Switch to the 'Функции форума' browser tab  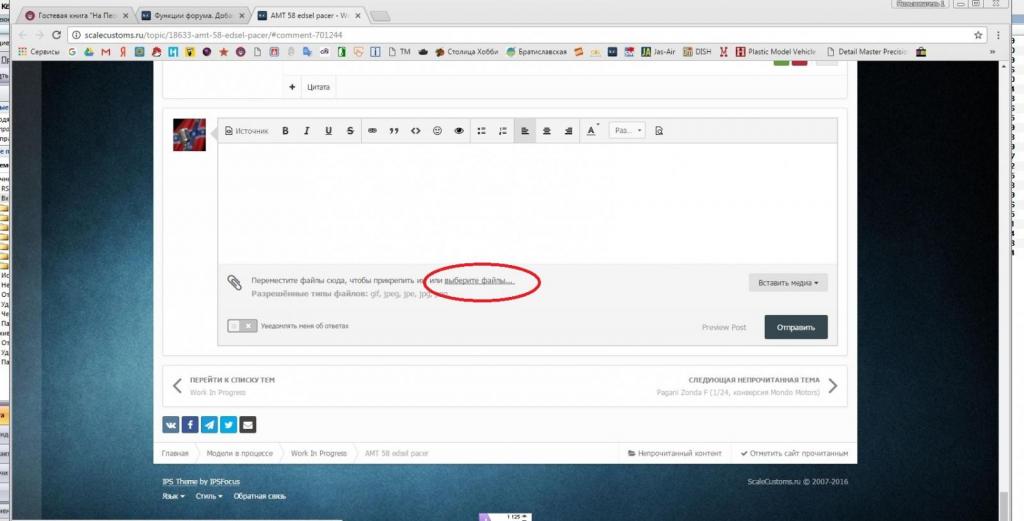pos(188,16)
